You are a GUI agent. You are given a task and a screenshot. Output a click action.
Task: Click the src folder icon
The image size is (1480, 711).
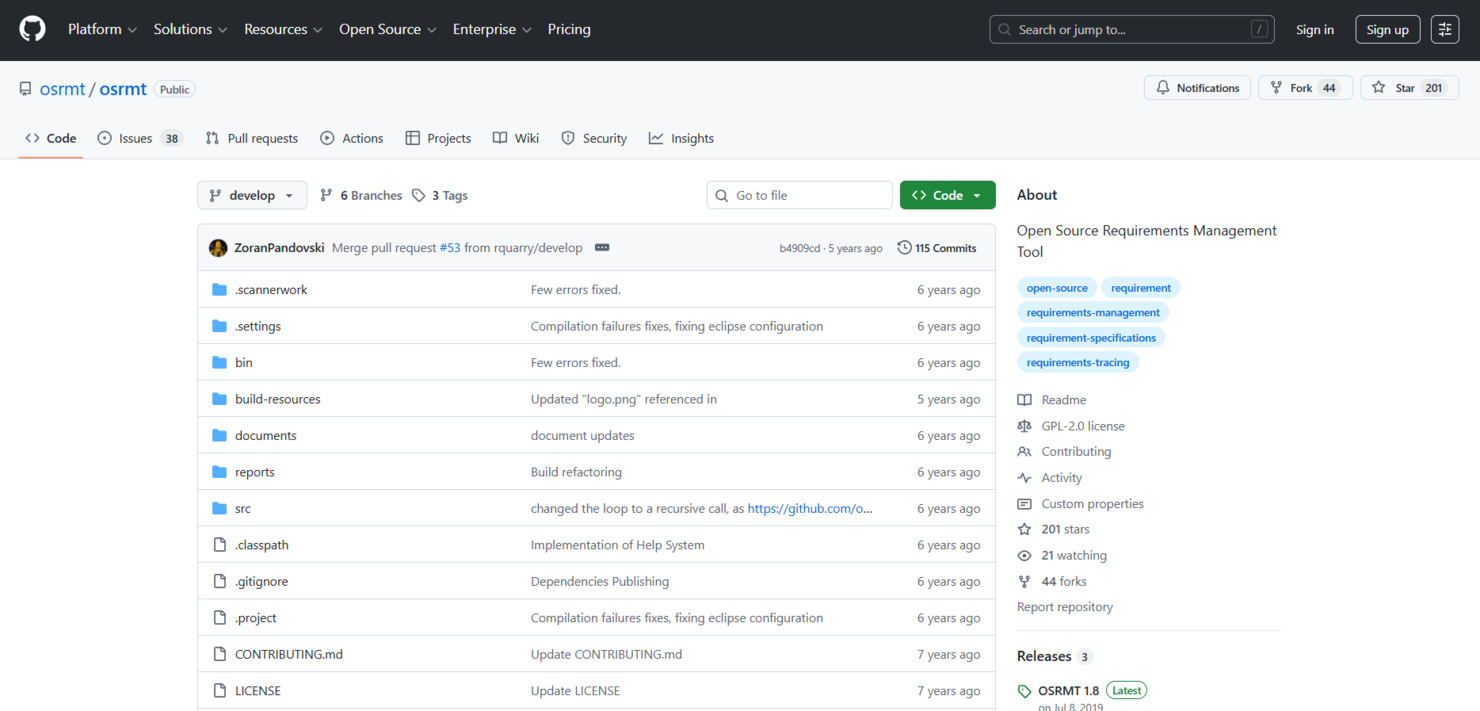[220, 509]
